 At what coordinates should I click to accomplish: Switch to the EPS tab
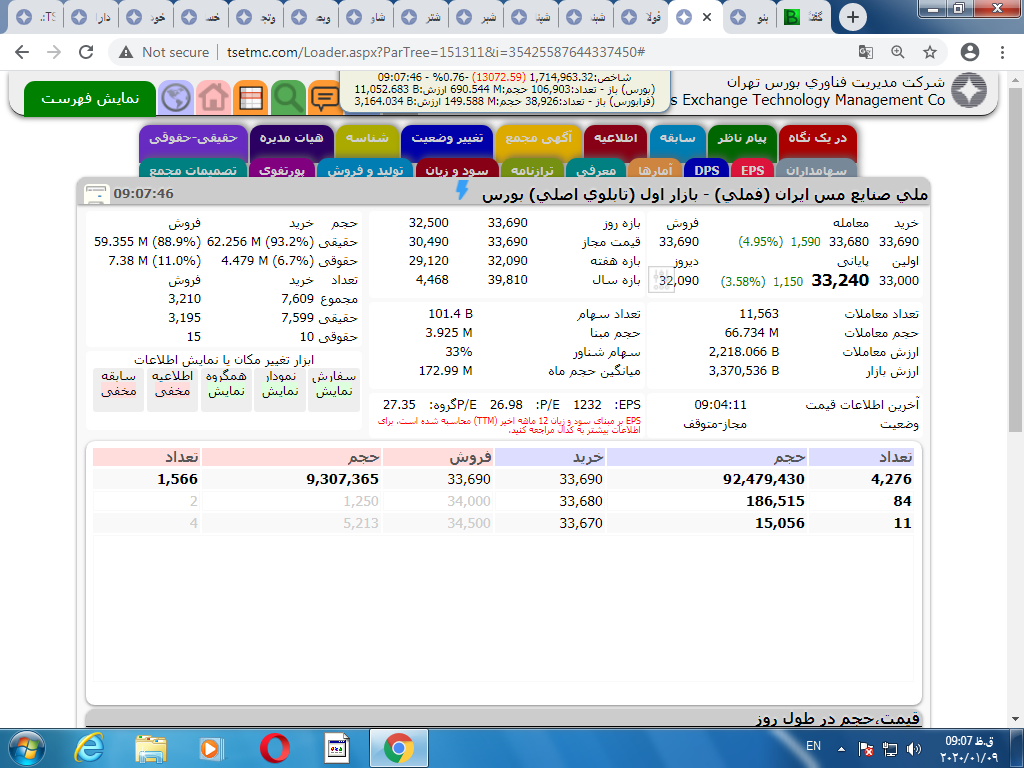click(x=752, y=169)
